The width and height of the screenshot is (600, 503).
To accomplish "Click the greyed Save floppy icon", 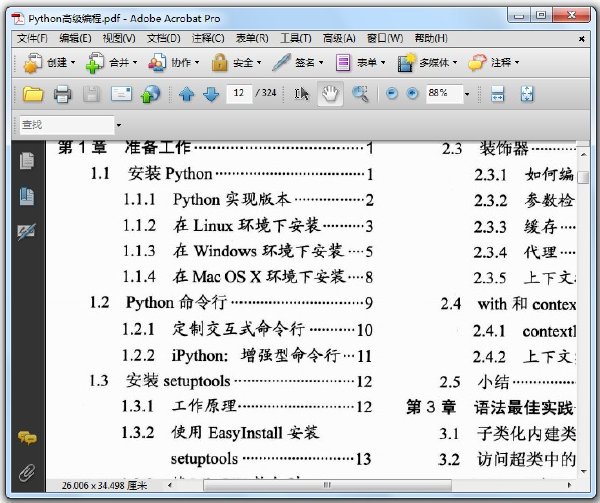I will coord(91,94).
